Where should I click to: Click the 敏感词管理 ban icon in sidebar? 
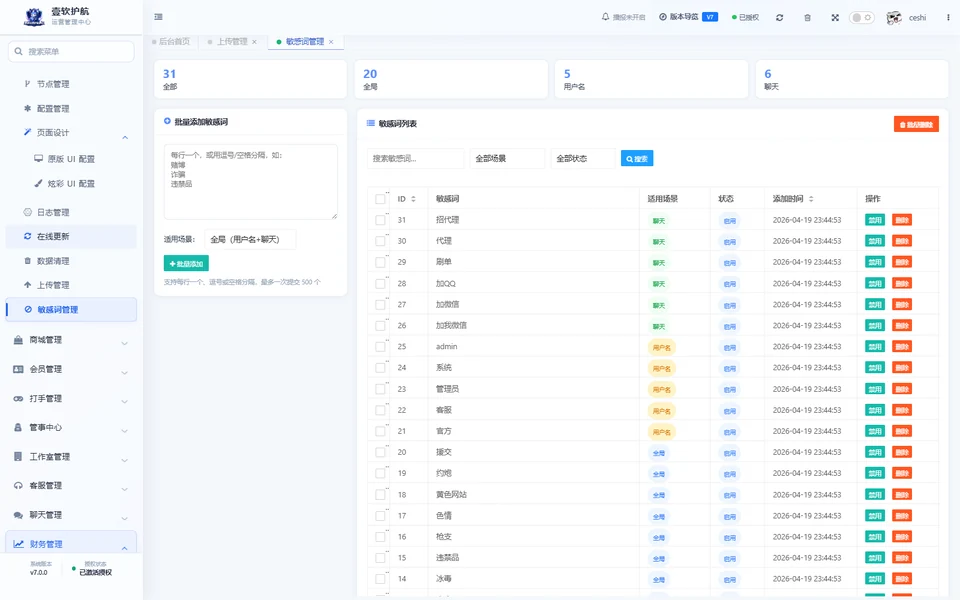point(28,309)
